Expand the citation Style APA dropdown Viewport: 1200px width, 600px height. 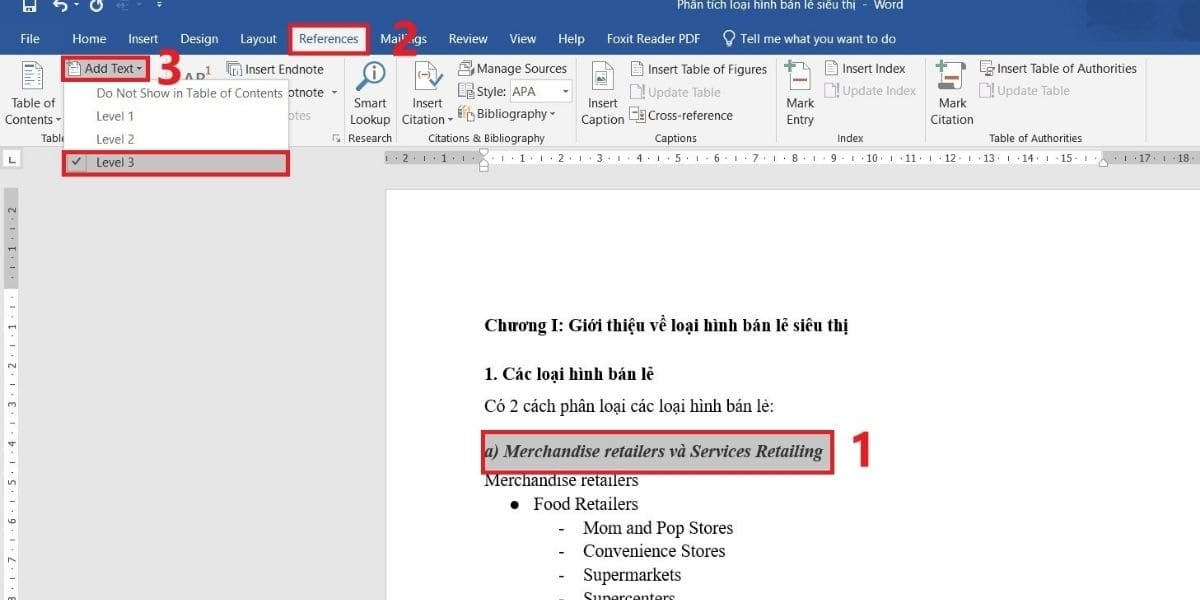pos(565,92)
